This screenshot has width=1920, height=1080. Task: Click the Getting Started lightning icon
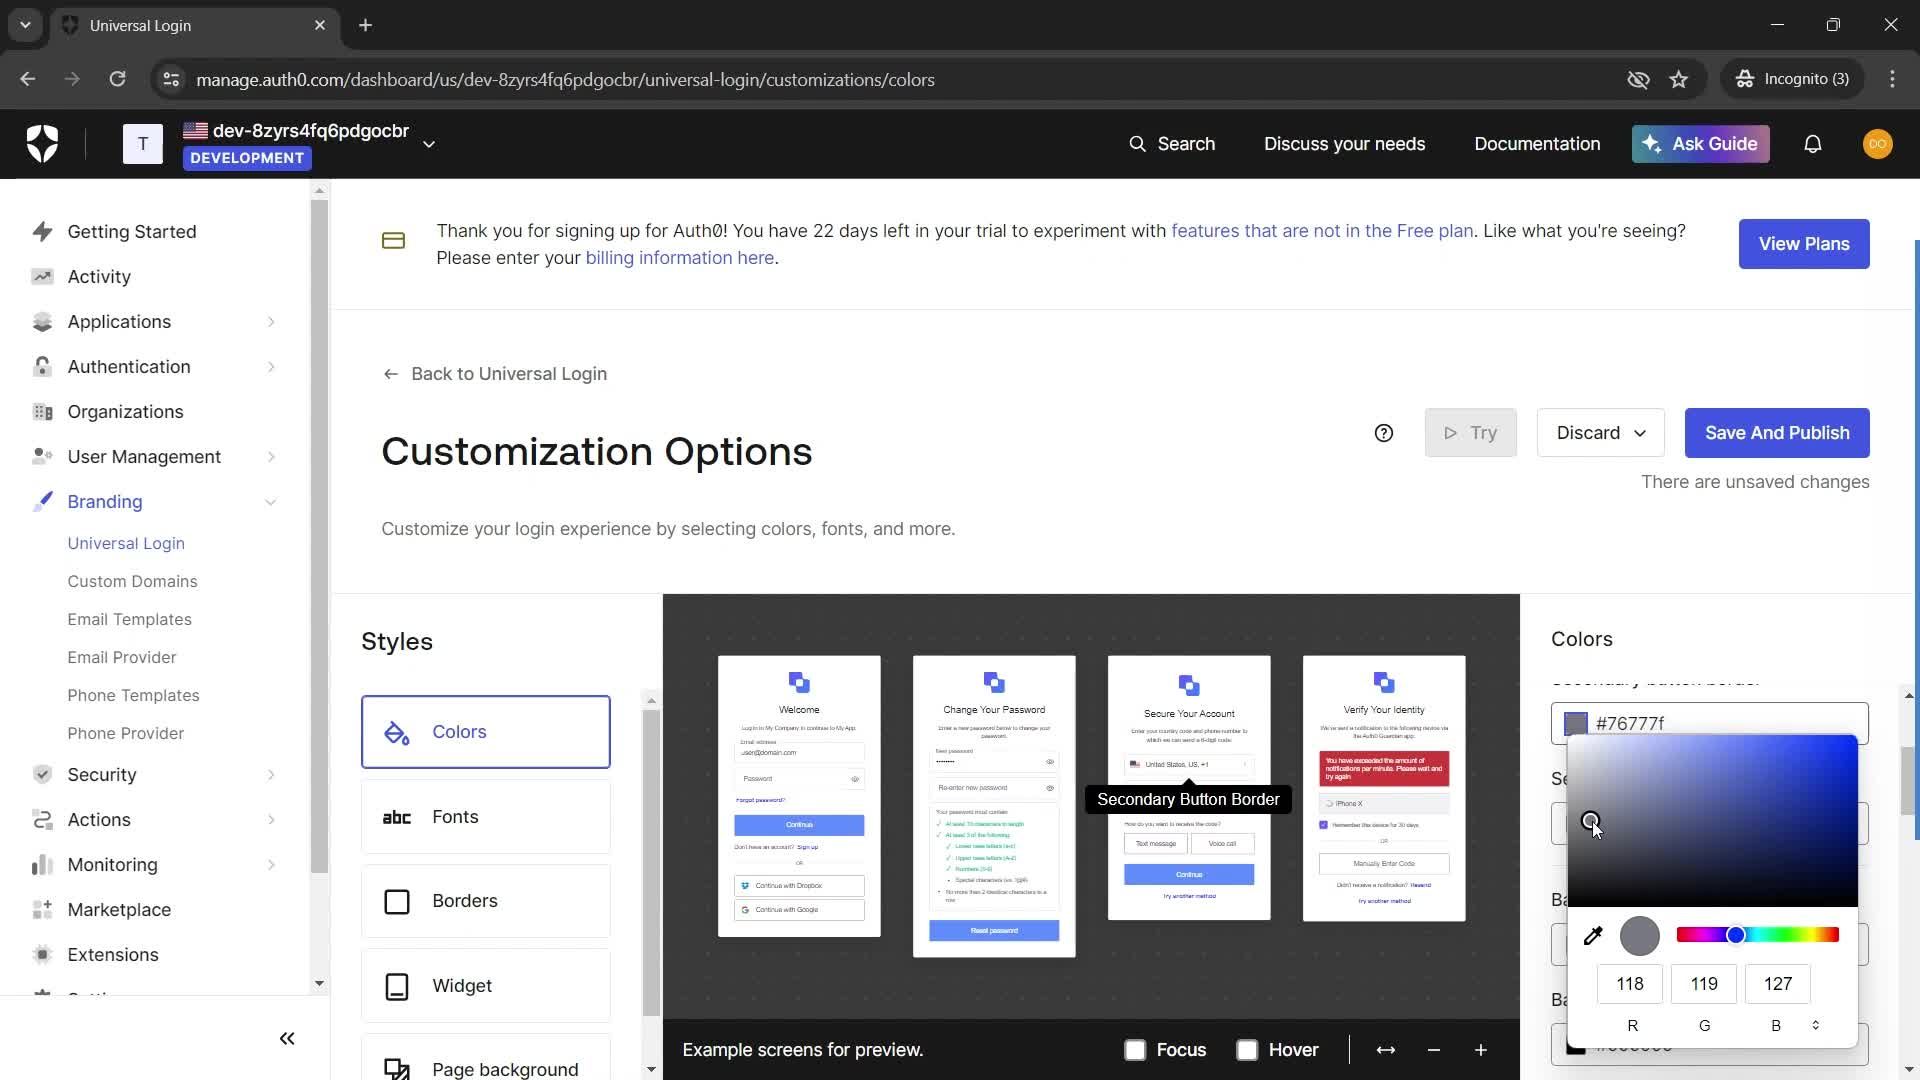point(42,232)
